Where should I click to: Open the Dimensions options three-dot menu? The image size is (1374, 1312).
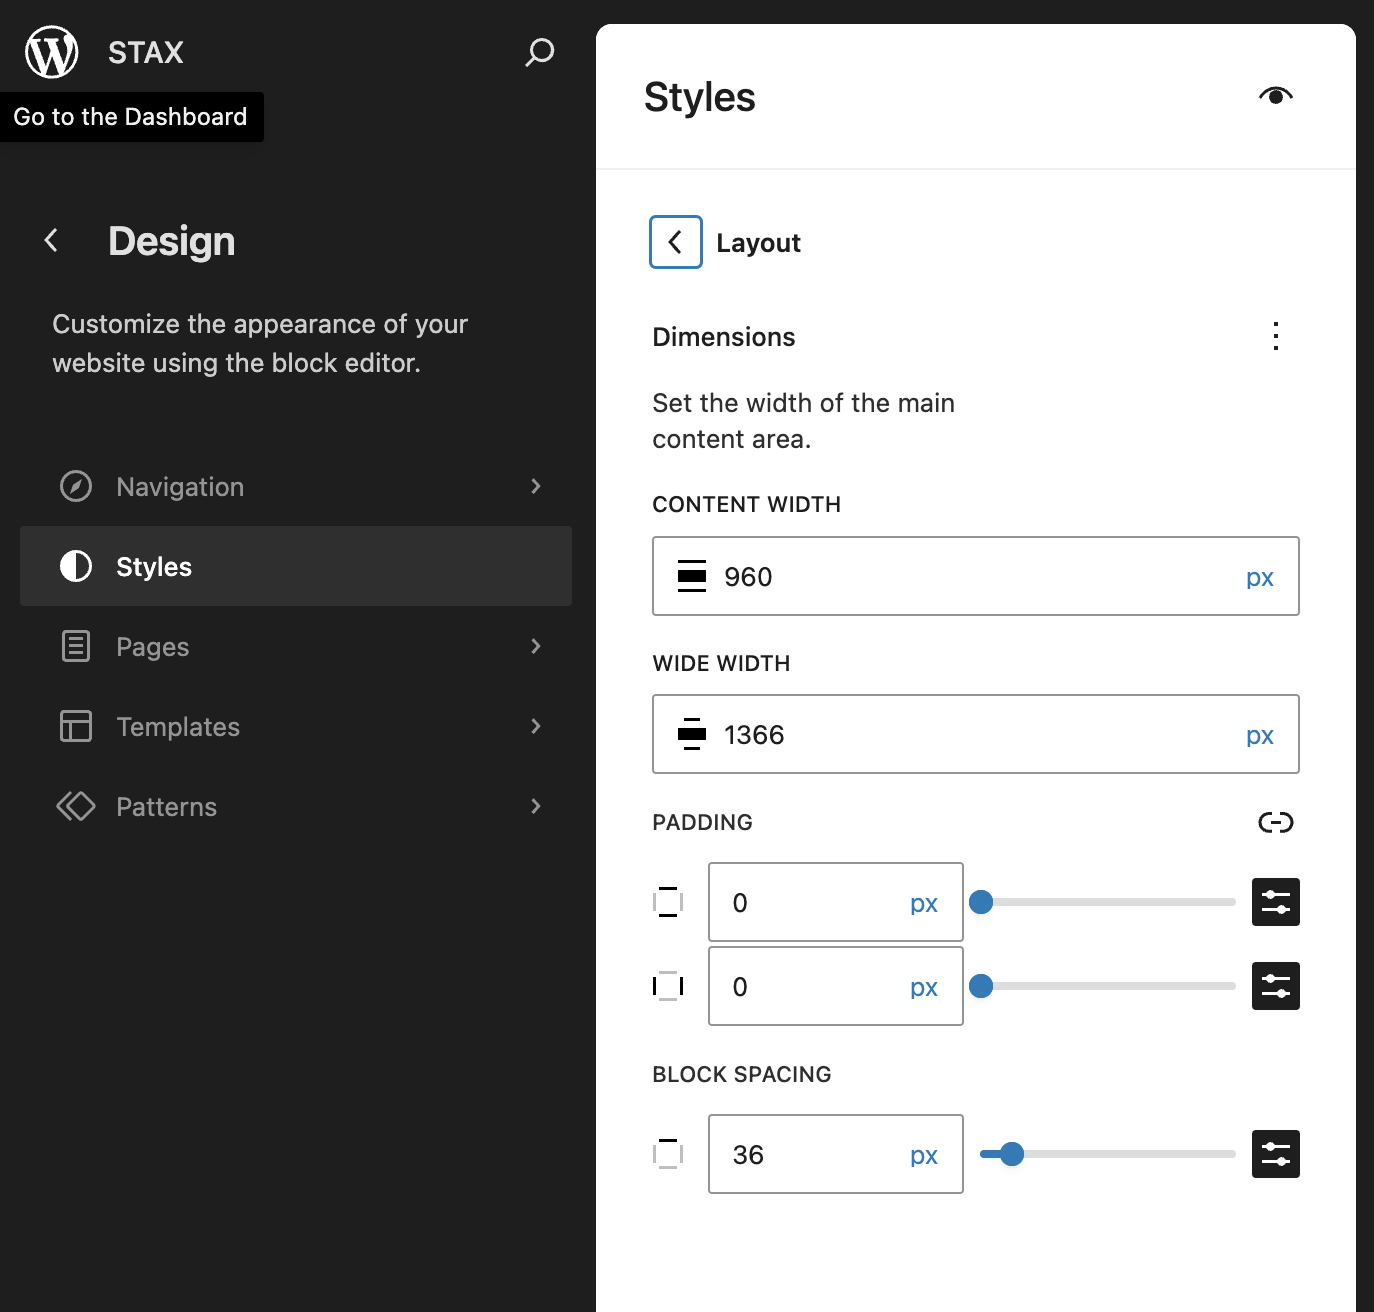(x=1276, y=336)
